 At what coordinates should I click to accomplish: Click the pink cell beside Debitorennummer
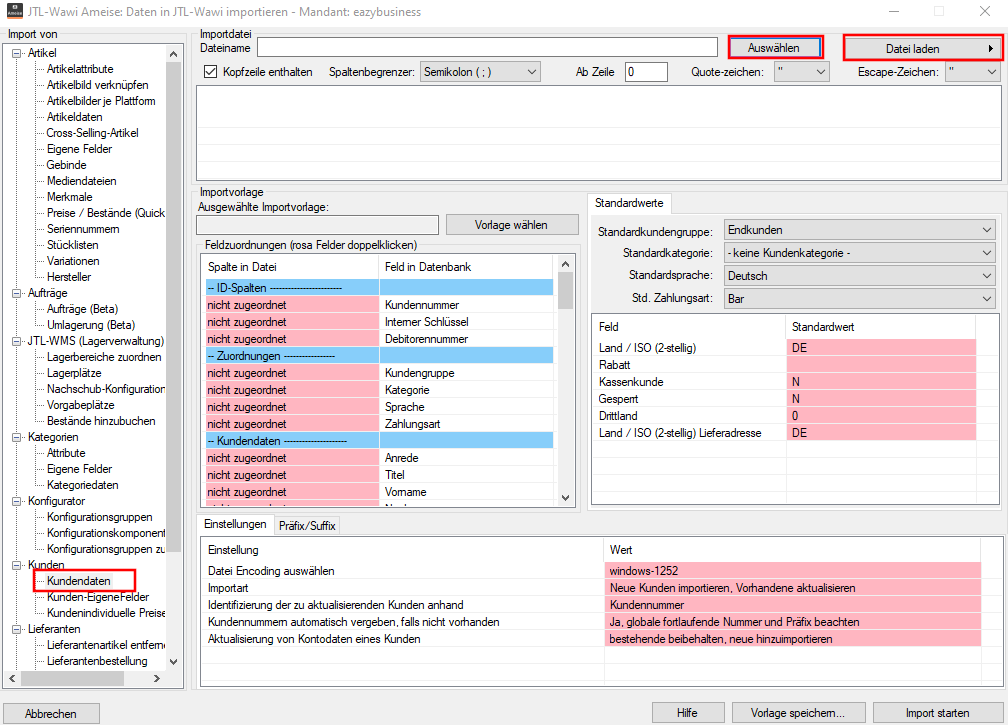[x=292, y=339]
